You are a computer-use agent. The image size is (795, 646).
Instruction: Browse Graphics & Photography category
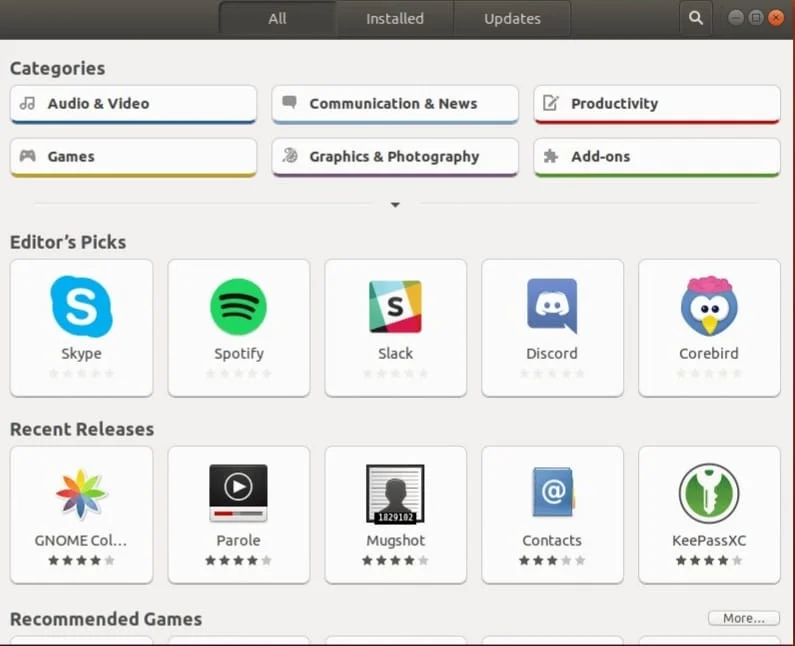[395, 157]
